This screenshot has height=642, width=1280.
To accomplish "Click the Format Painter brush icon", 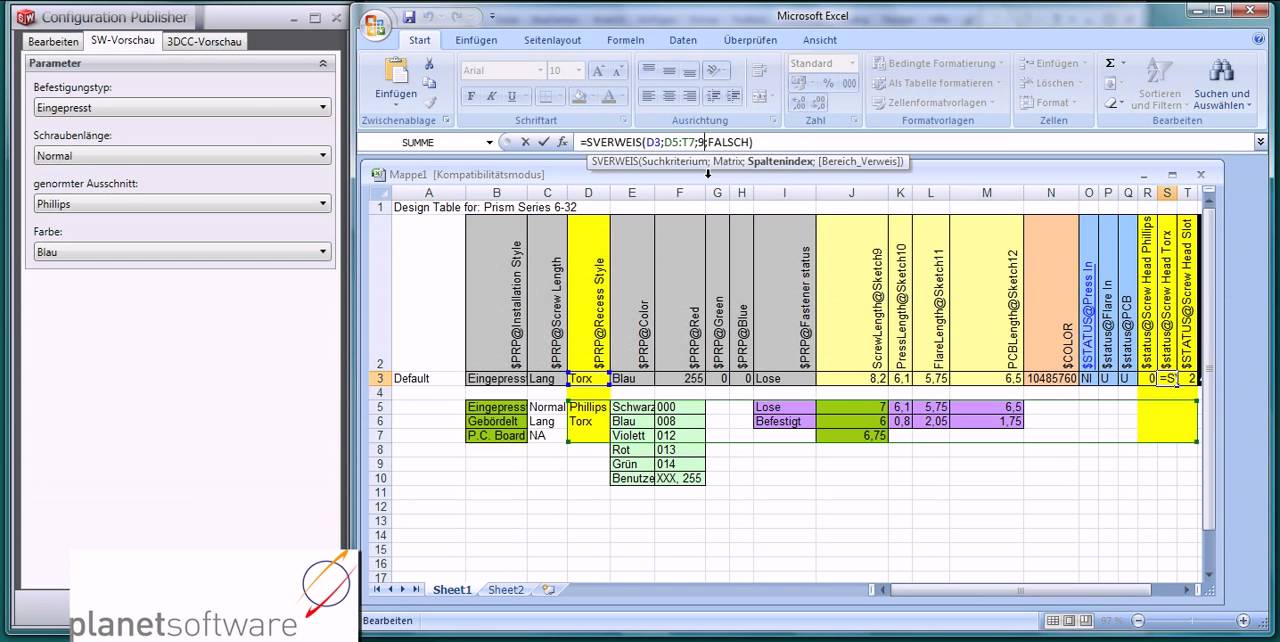I will point(429,101).
